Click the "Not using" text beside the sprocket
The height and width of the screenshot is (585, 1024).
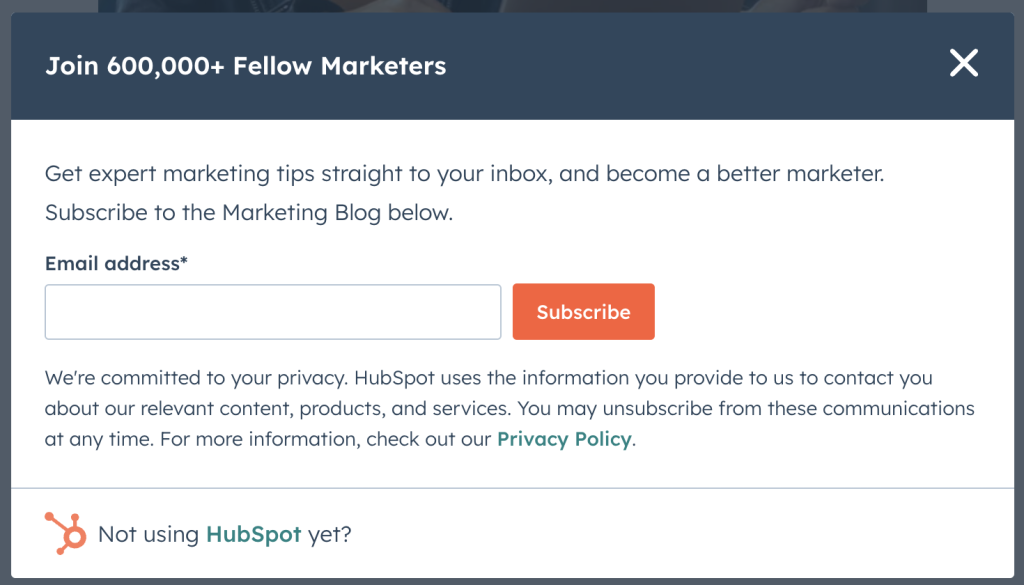pos(148,535)
